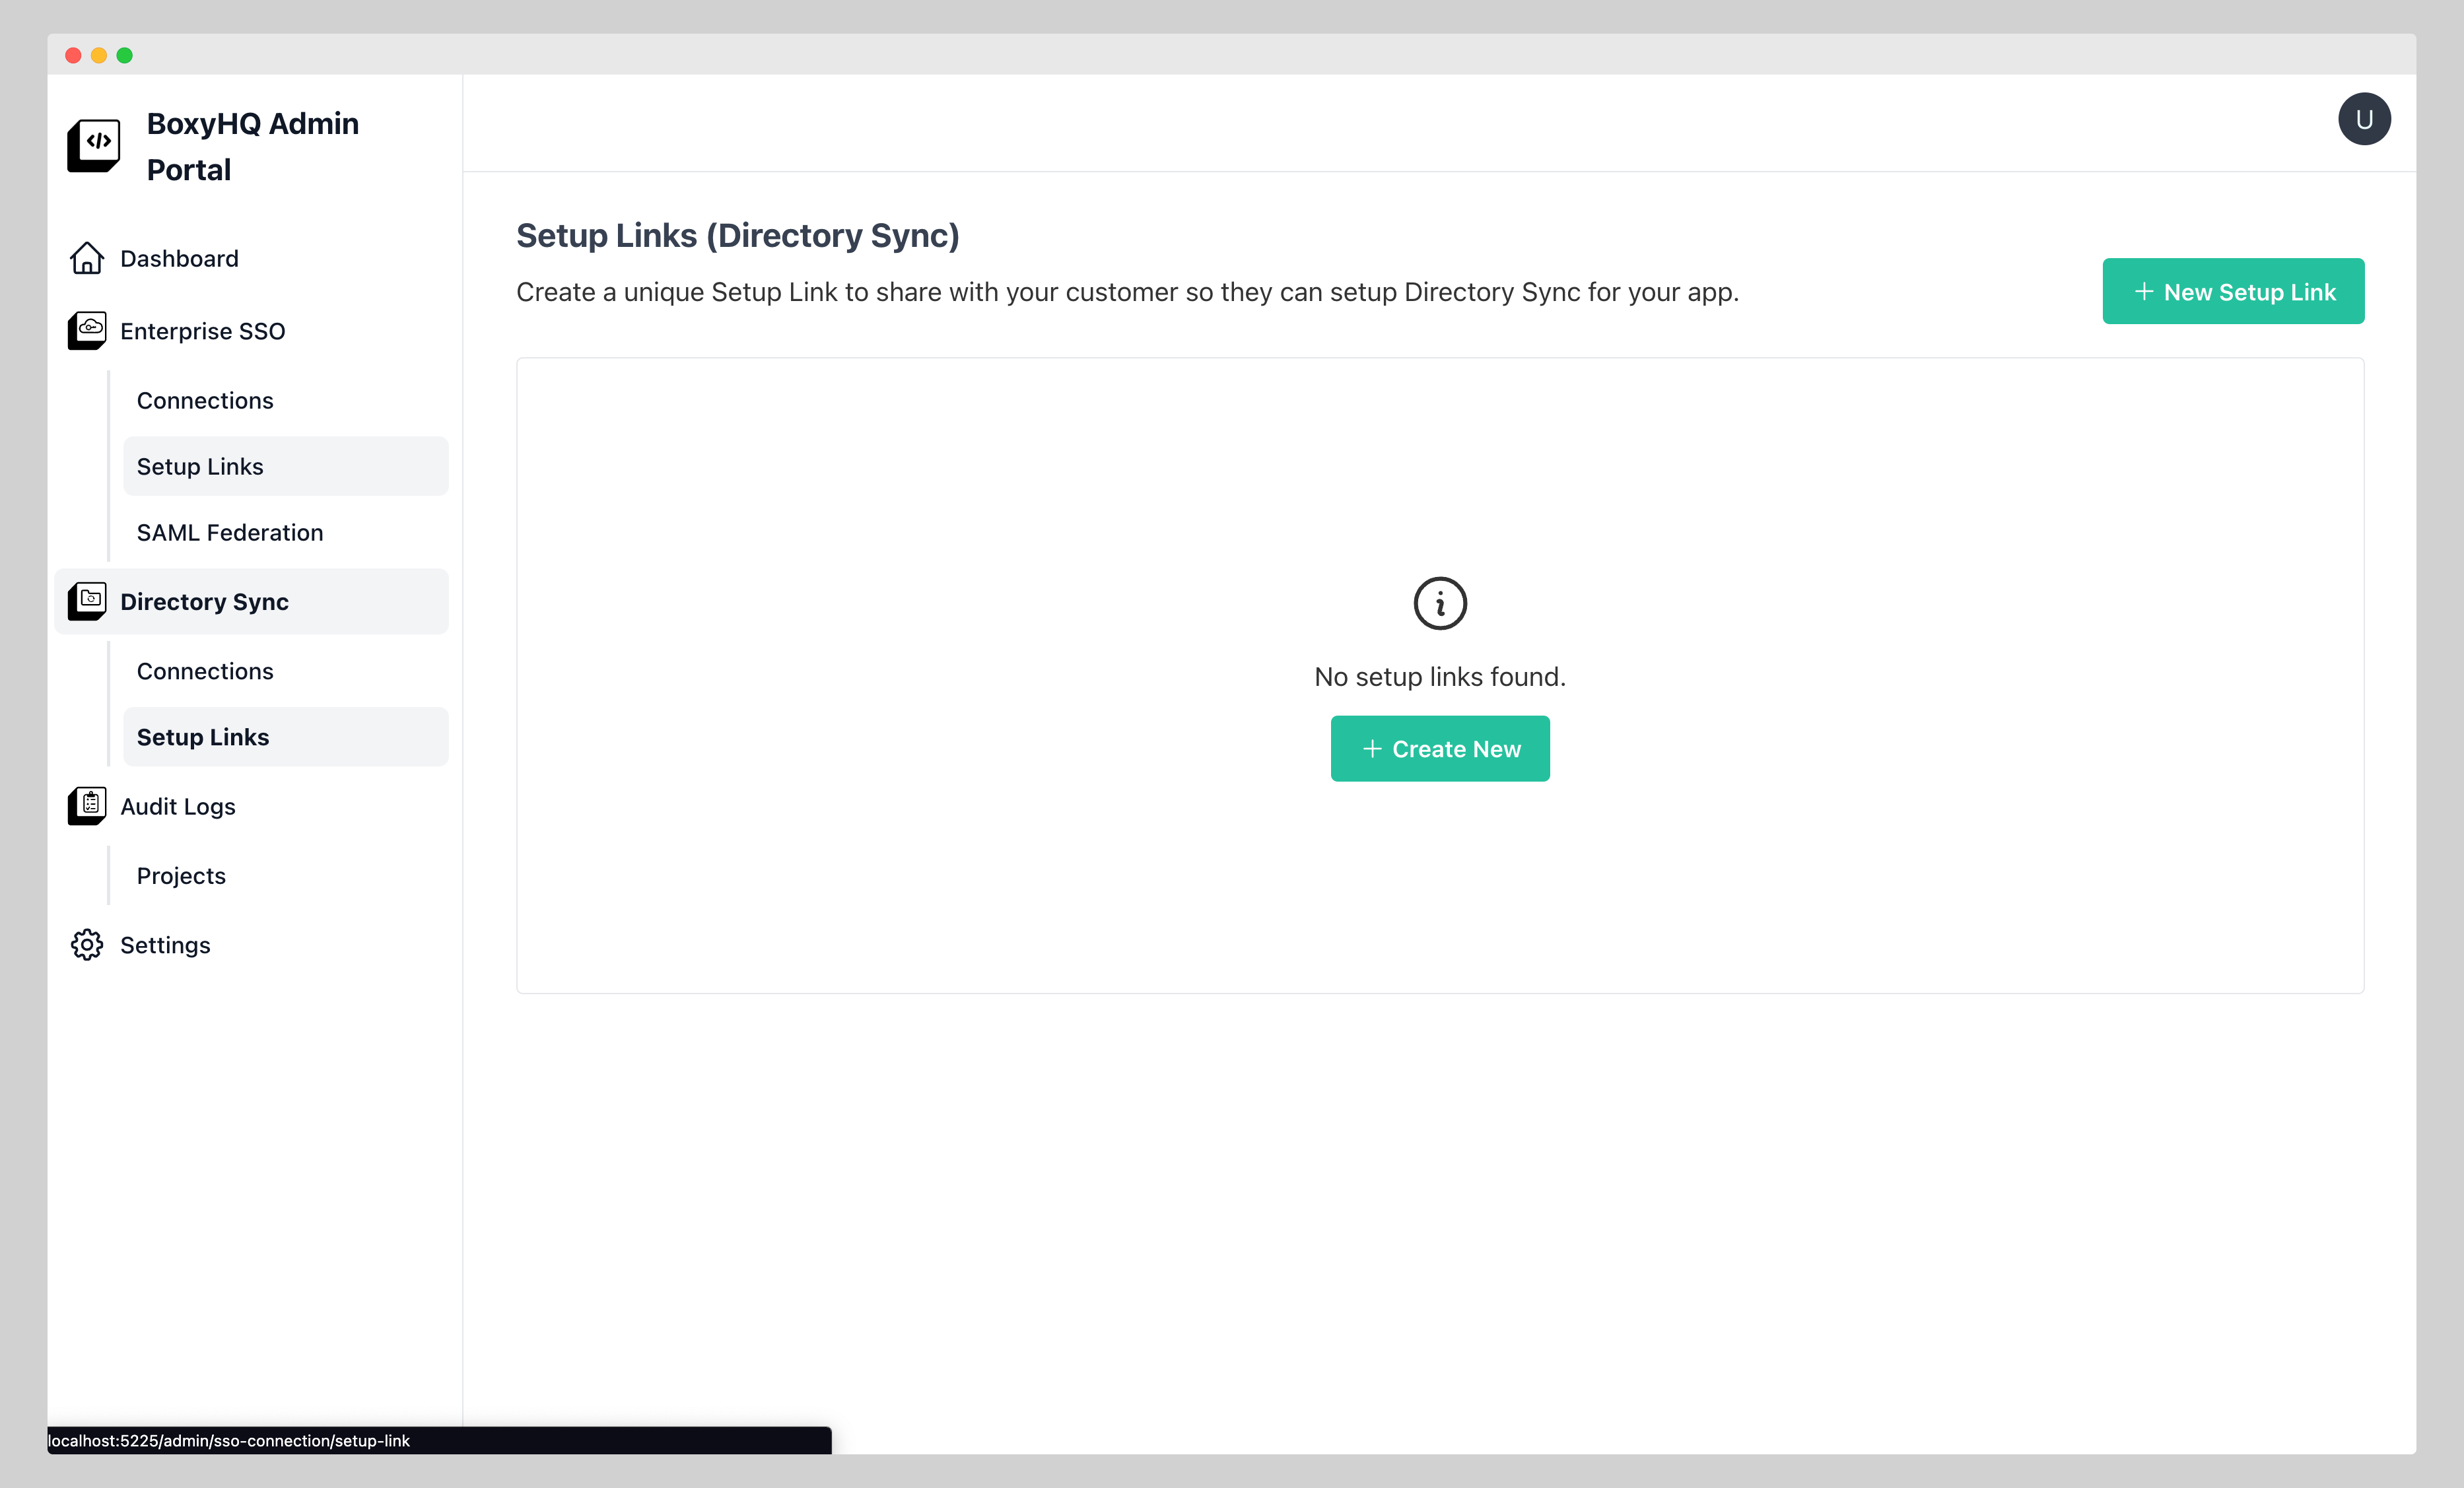The image size is (2464, 1488).
Task: Navigate to the Settings page
Action: pyautogui.click(x=165, y=944)
